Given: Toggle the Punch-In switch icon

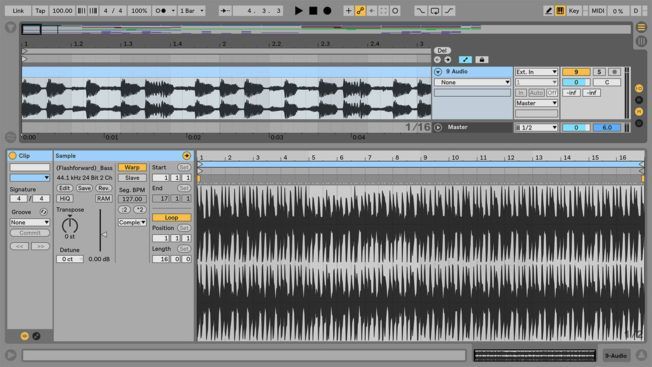Looking at the screenshot, I should [x=421, y=11].
